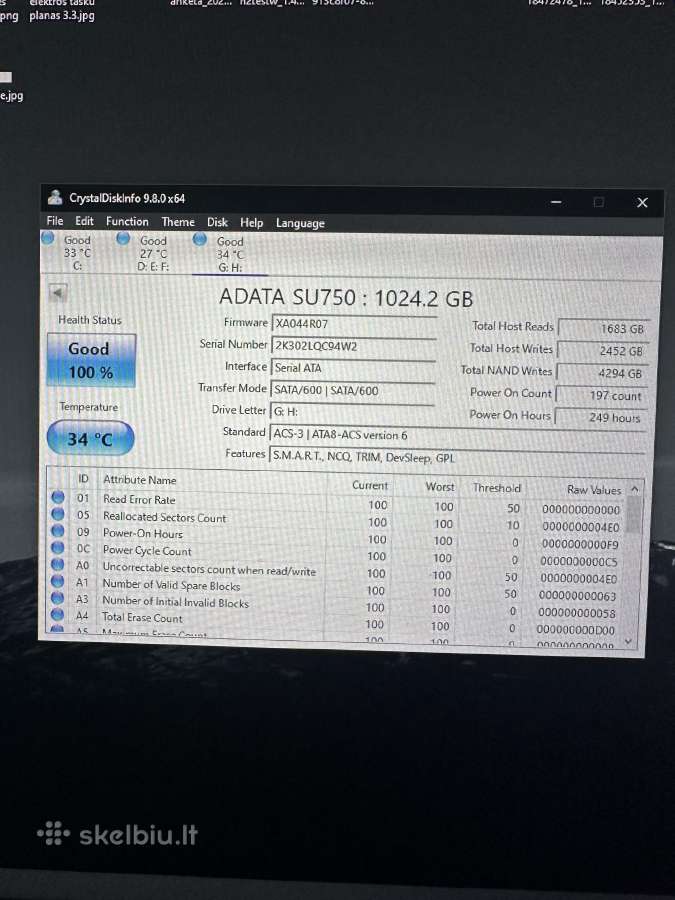Open the Edit menu
The width and height of the screenshot is (675, 900).
pyautogui.click(x=84, y=222)
